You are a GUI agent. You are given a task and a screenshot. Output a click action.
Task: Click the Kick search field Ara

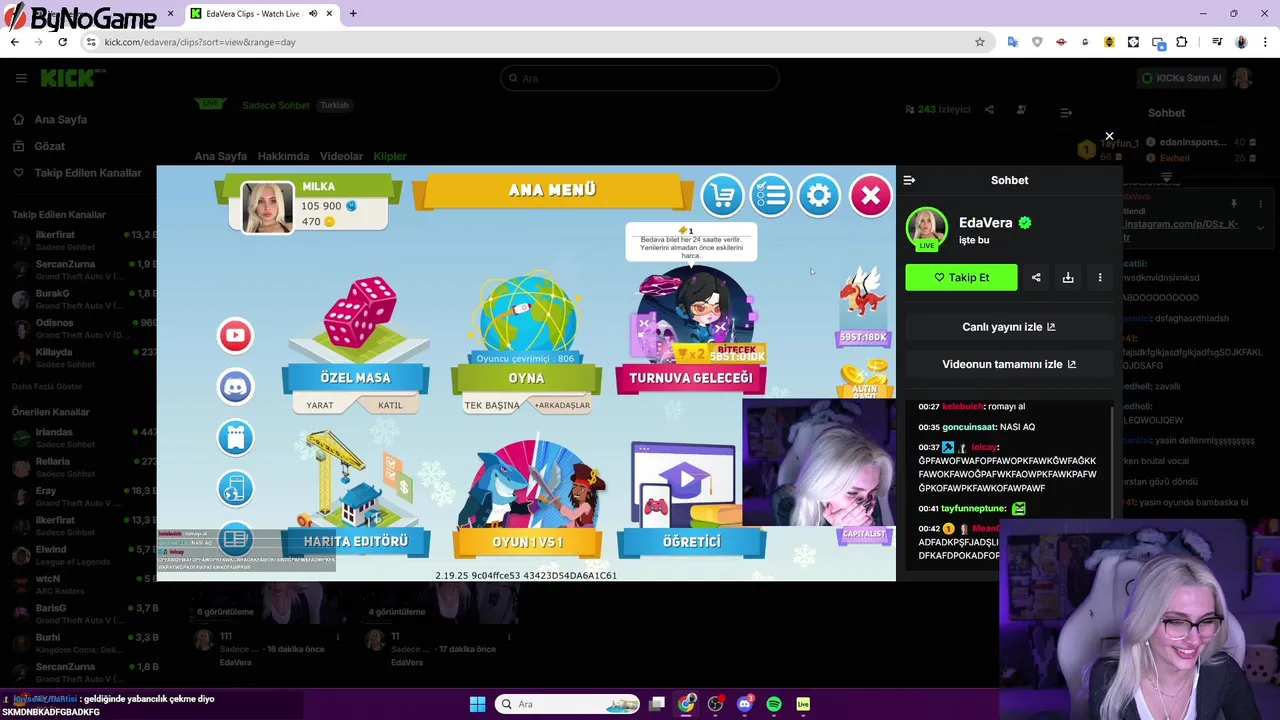640,78
